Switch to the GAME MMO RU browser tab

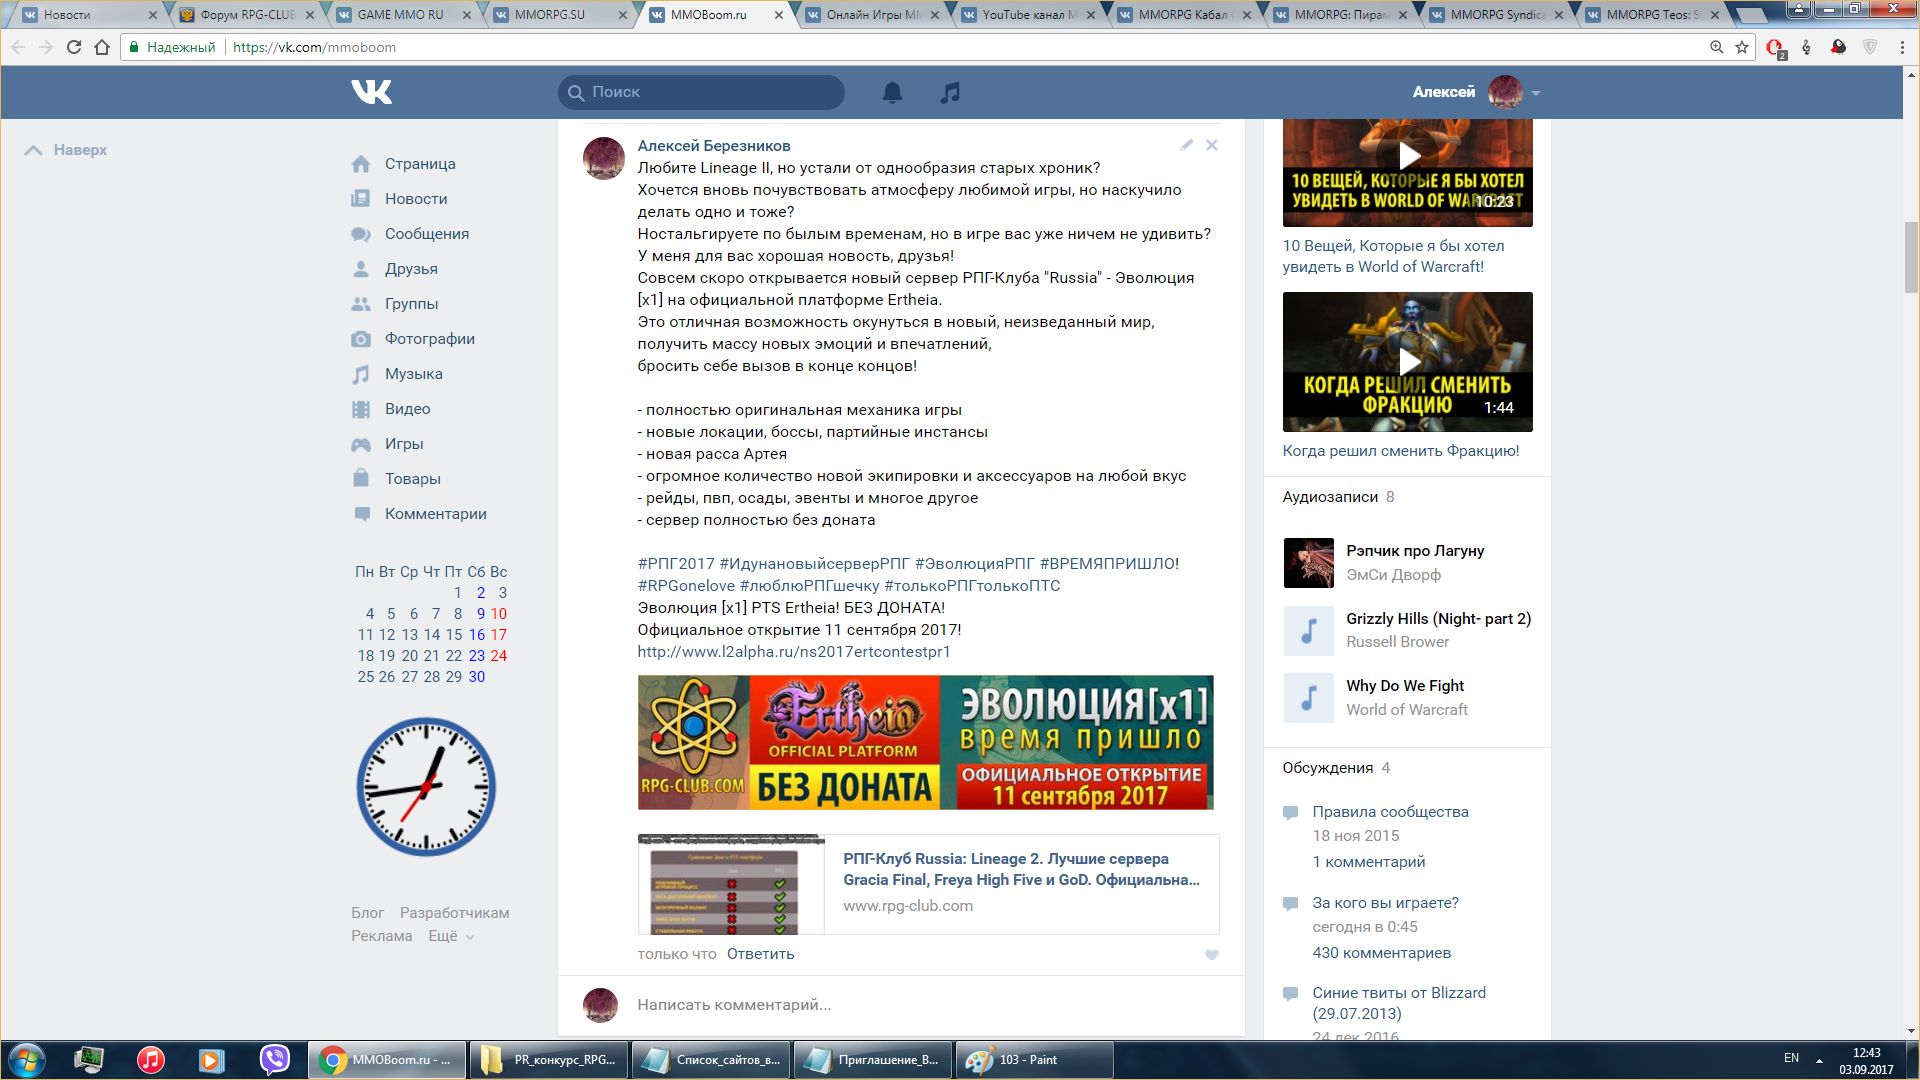(x=400, y=15)
